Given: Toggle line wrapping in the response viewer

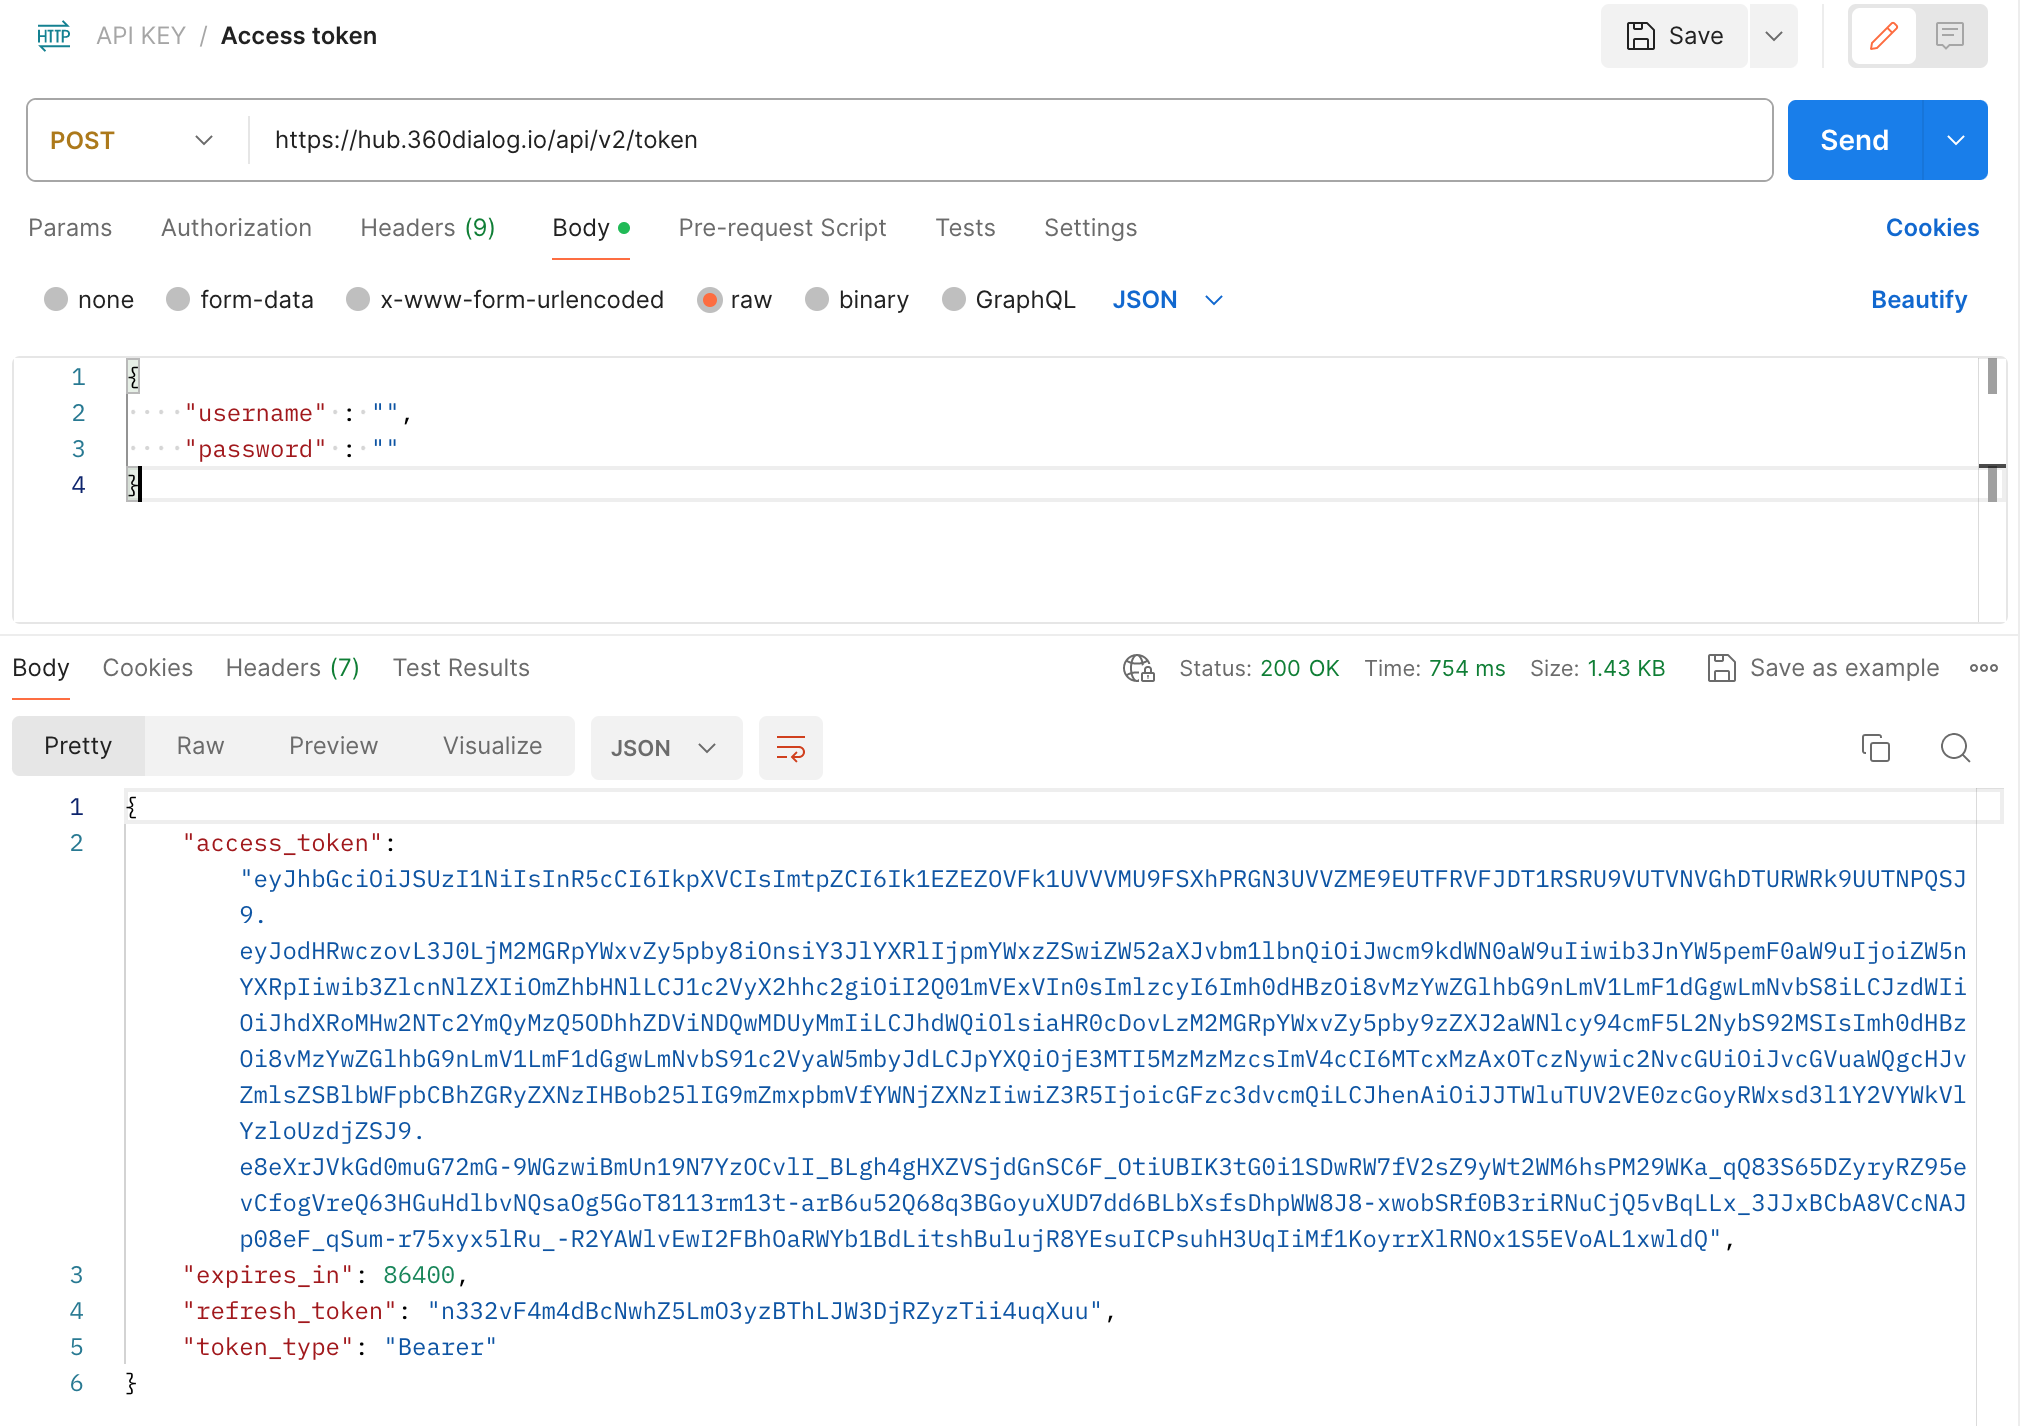Looking at the screenshot, I should coord(790,747).
